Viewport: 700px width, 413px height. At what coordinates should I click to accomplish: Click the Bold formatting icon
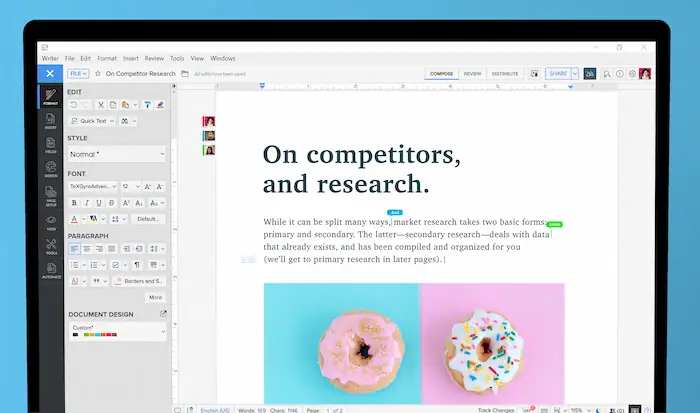[73, 203]
